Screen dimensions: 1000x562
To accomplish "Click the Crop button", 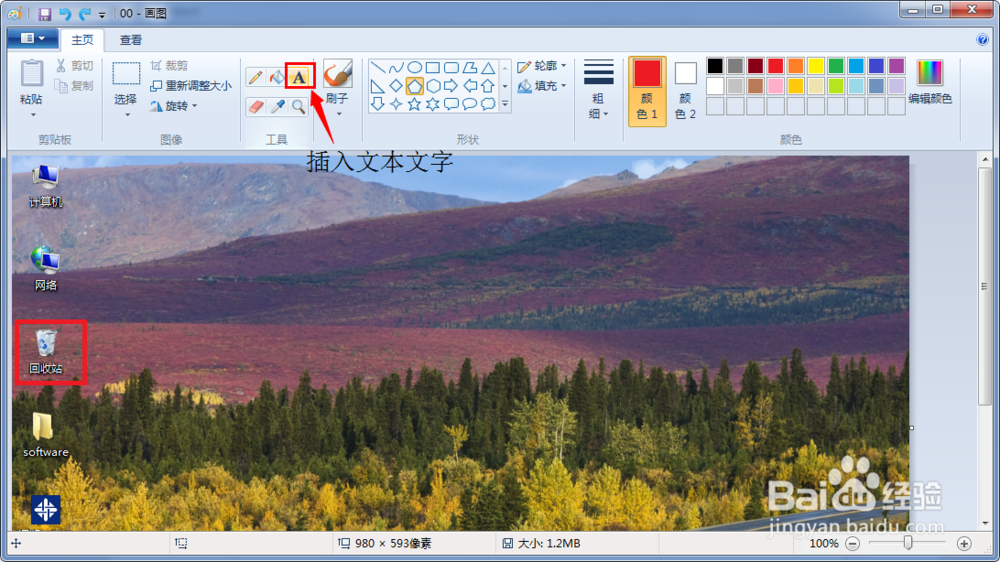I will click(x=169, y=66).
